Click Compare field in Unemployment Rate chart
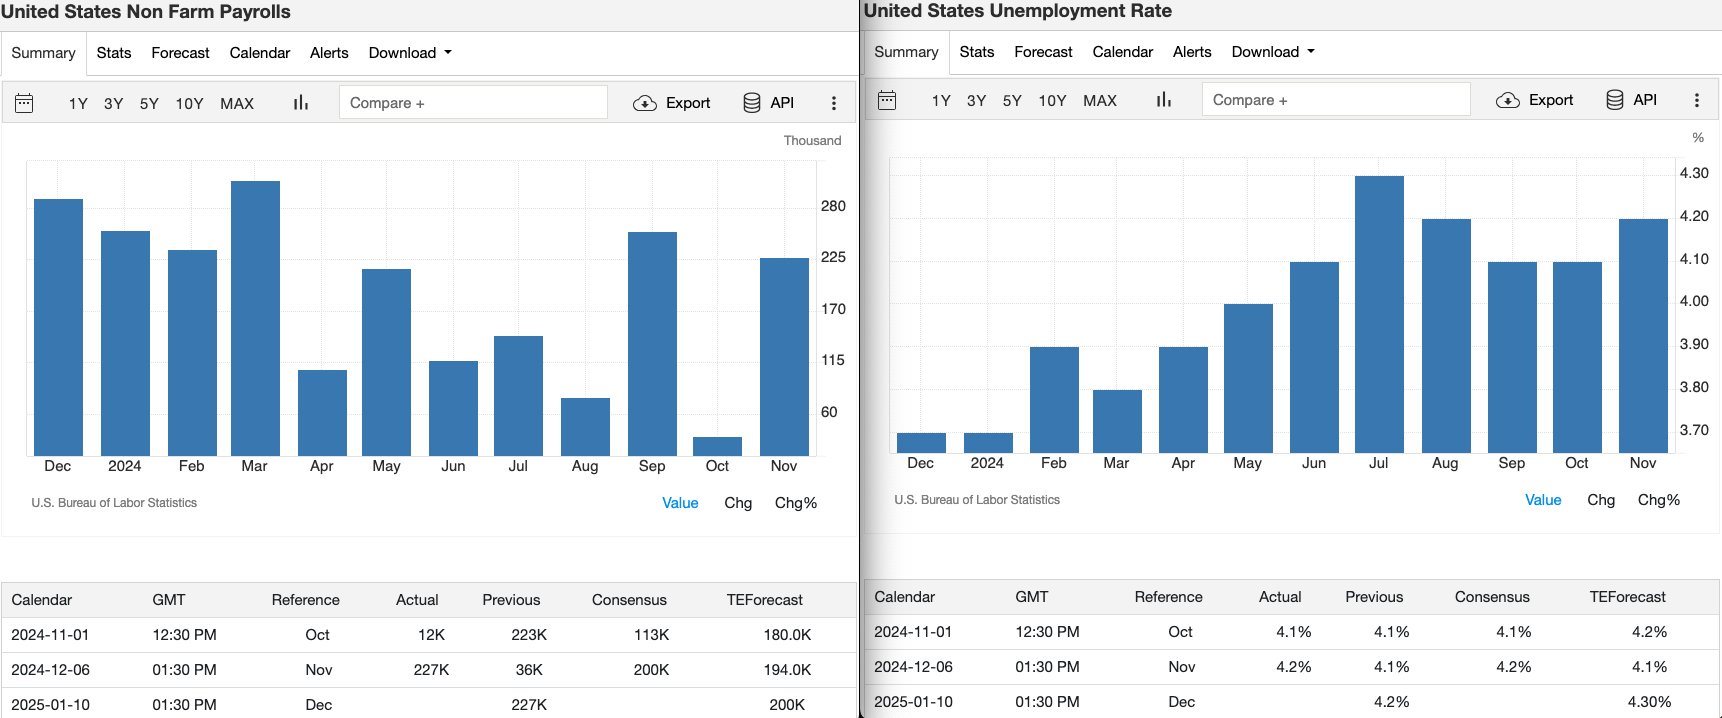The height and width of the screenshot is (718, 1722). [1335, 100]
